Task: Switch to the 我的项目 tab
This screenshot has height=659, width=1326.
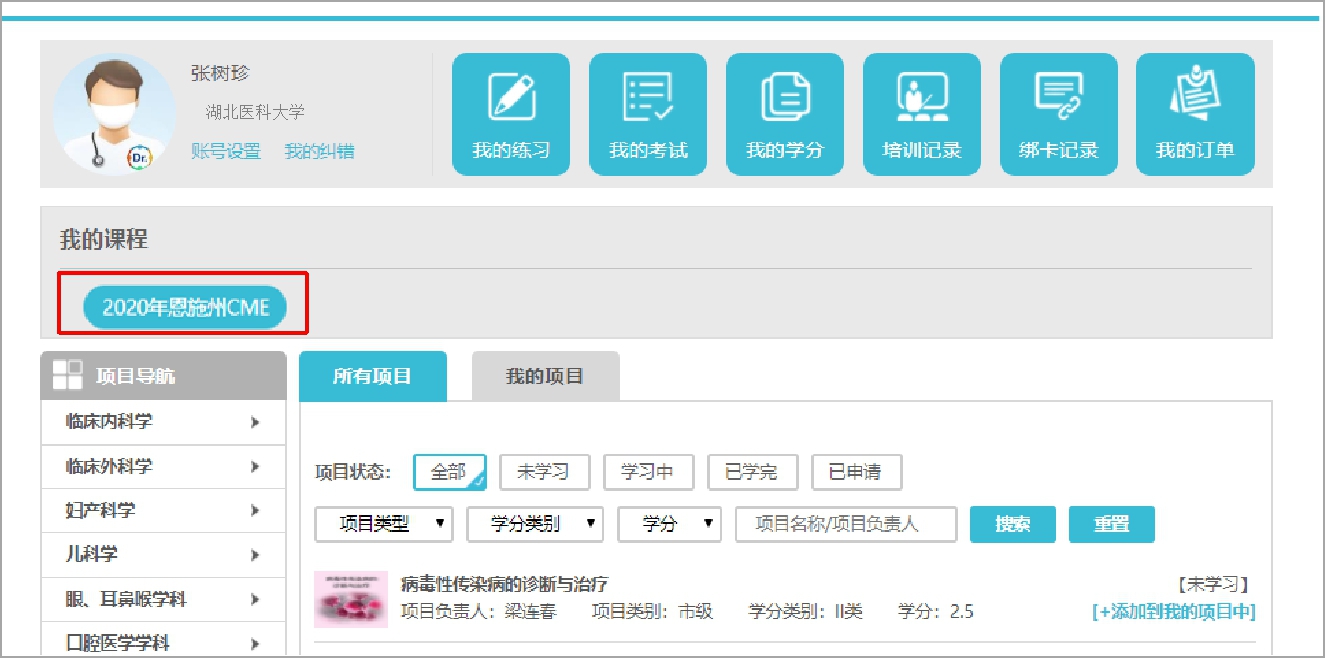Action: pyautogui.click(x=545, y=377)
